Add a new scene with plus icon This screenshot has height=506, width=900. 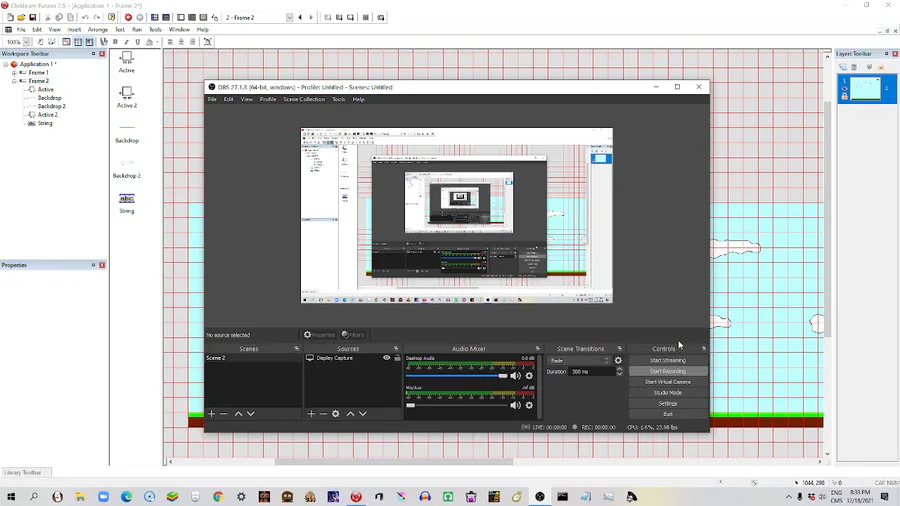(211, 414)
